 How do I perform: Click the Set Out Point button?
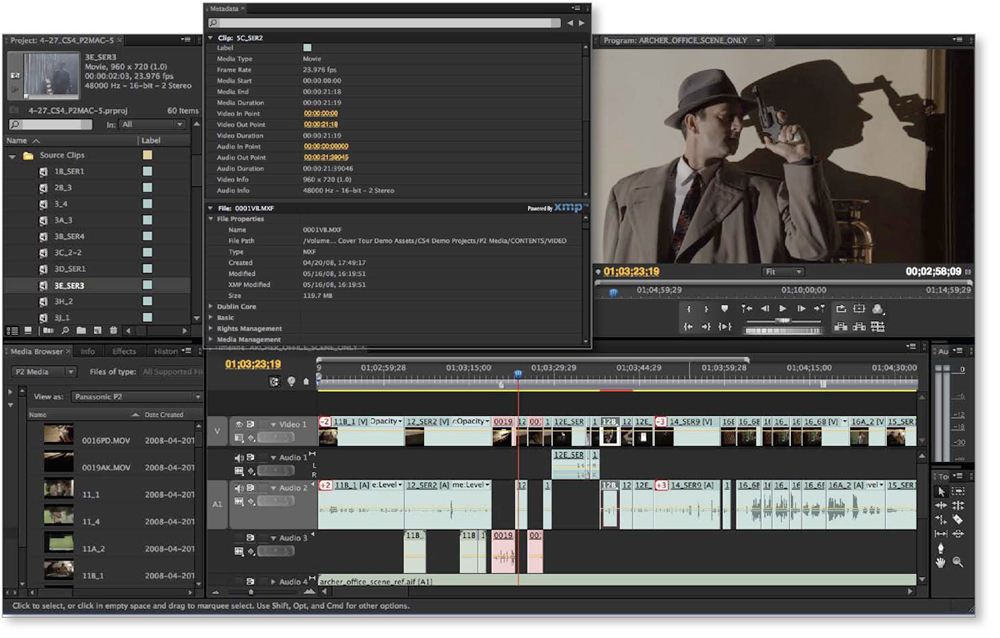tap(706, 309)
